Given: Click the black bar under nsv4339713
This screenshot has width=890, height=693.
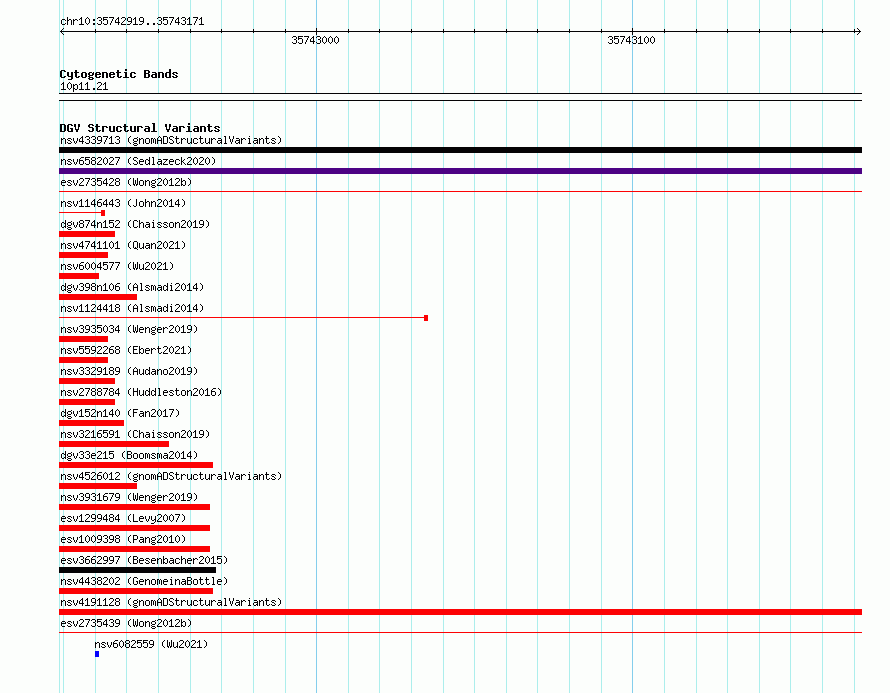Looking at the screenshot, I should pos(460,150).
